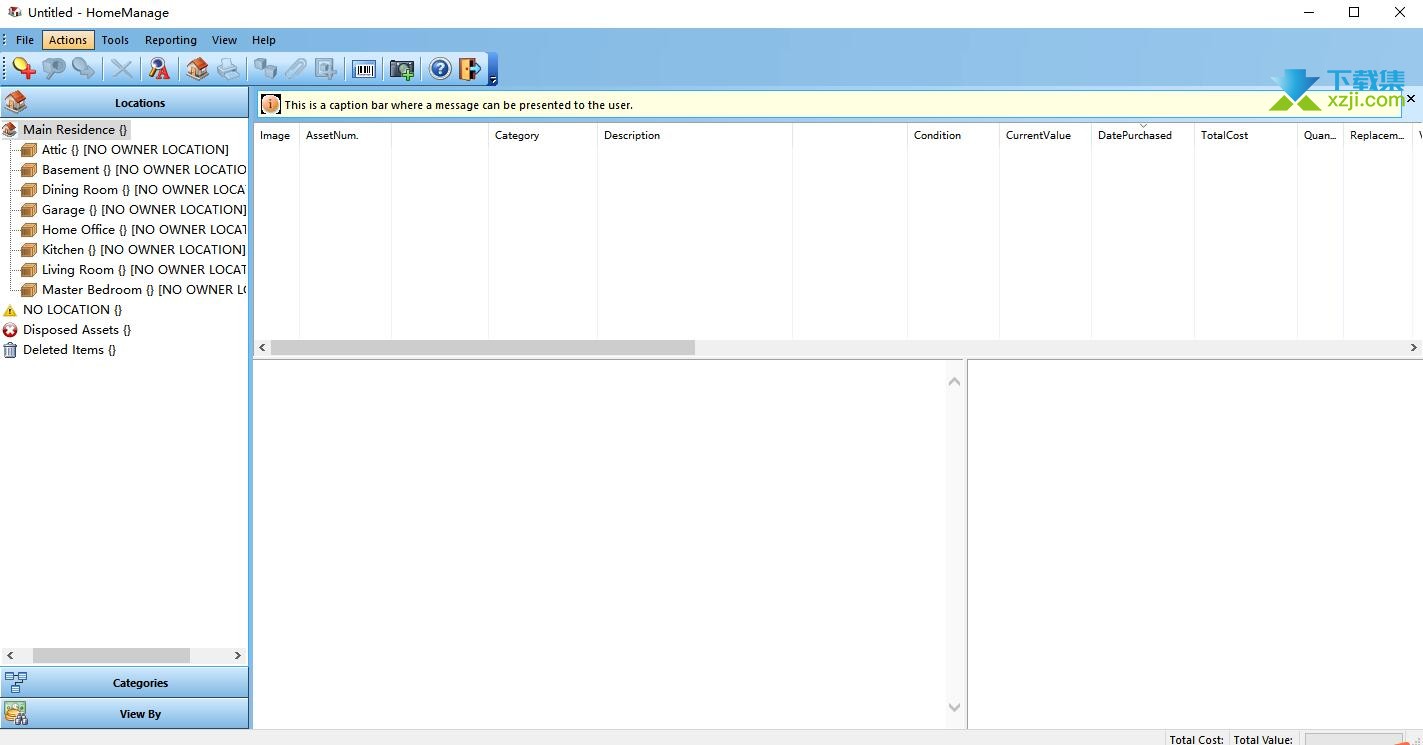
Task: Sort by the AssetNum. column header
Action: [x=345, y=135]
